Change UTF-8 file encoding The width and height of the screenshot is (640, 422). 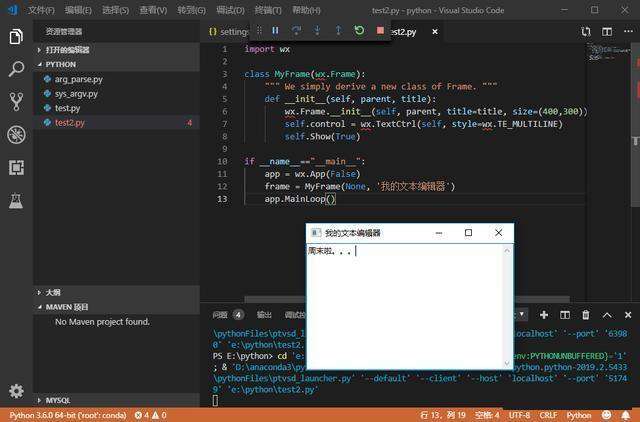(x=519, y=415)
